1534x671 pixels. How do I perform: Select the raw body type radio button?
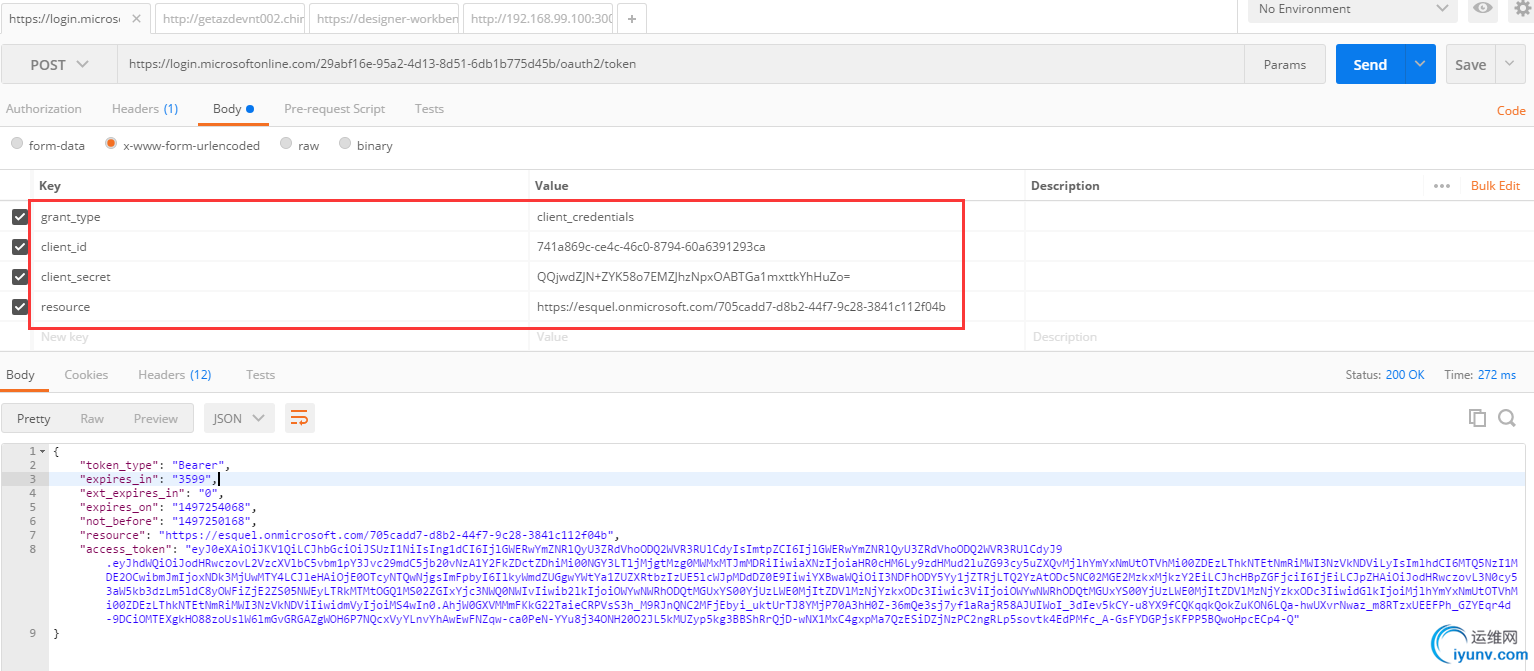coord(286,144)
